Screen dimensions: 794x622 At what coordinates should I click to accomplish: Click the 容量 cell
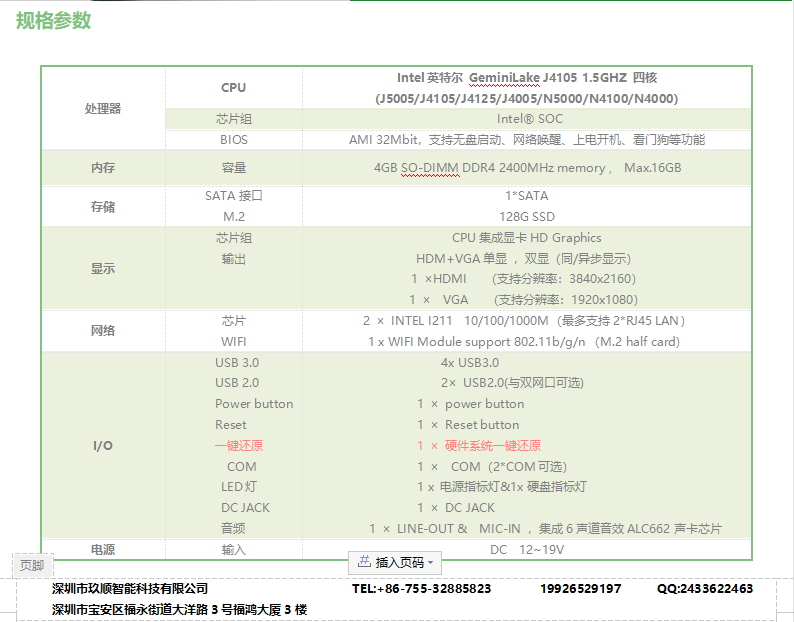coord(234,168)
